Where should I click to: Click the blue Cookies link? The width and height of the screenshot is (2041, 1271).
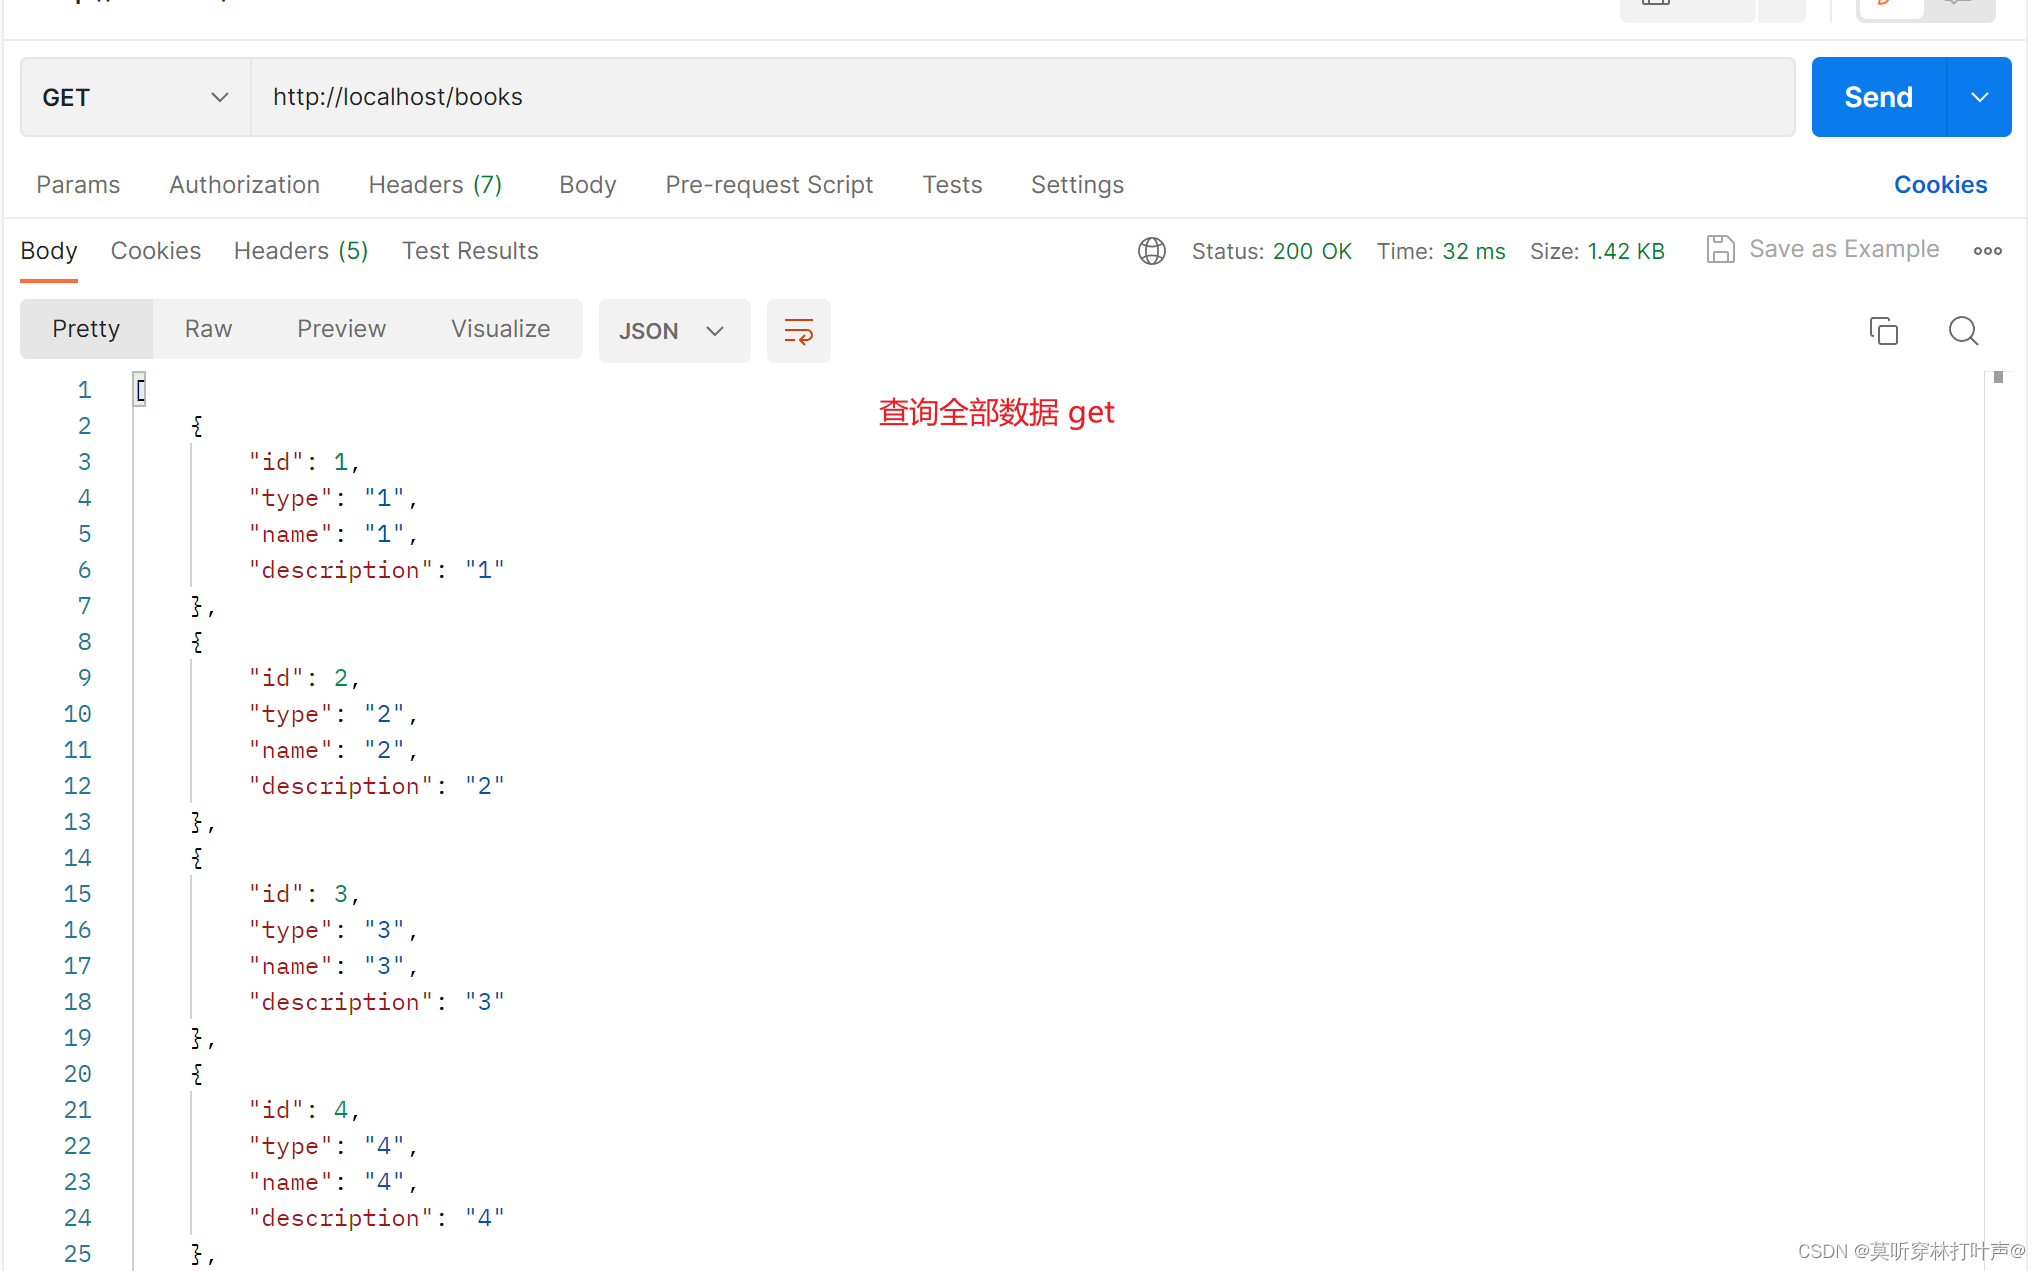pyautogui.click(x=1940, y=185)
